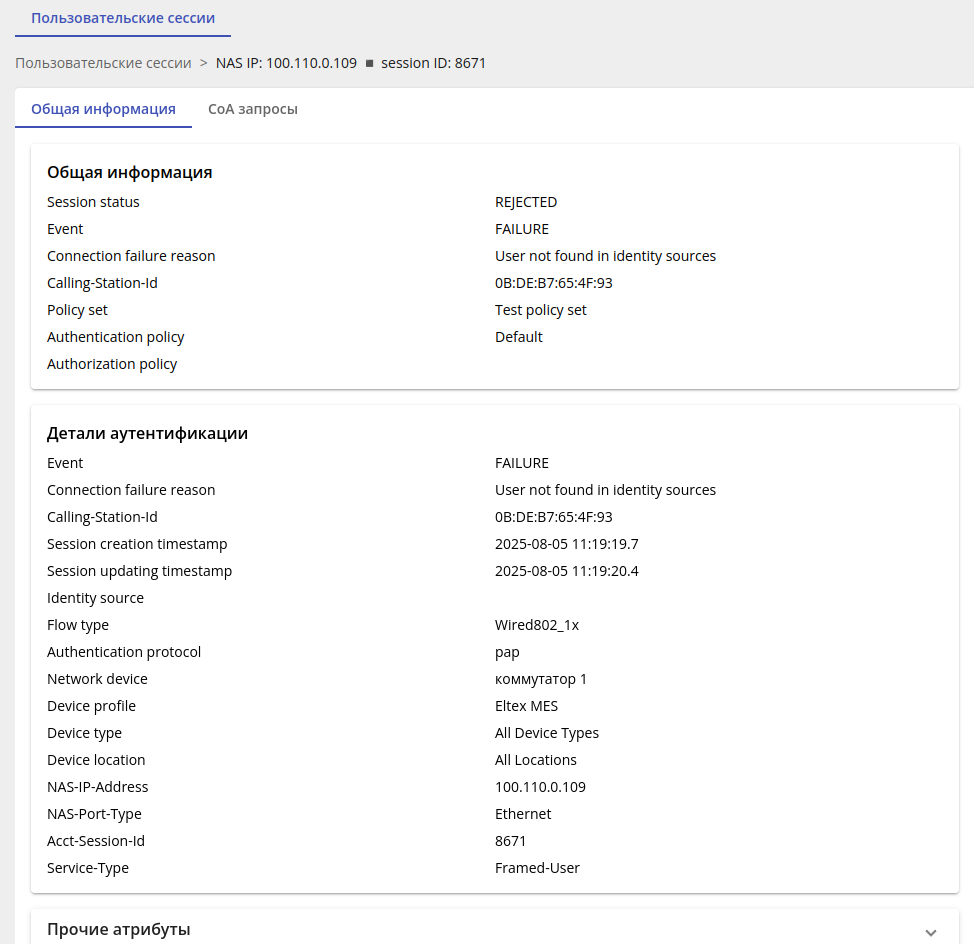Click the REJECTED session status value
The image size is (974, 944).
pyautogui.click(x=526, y=202)
